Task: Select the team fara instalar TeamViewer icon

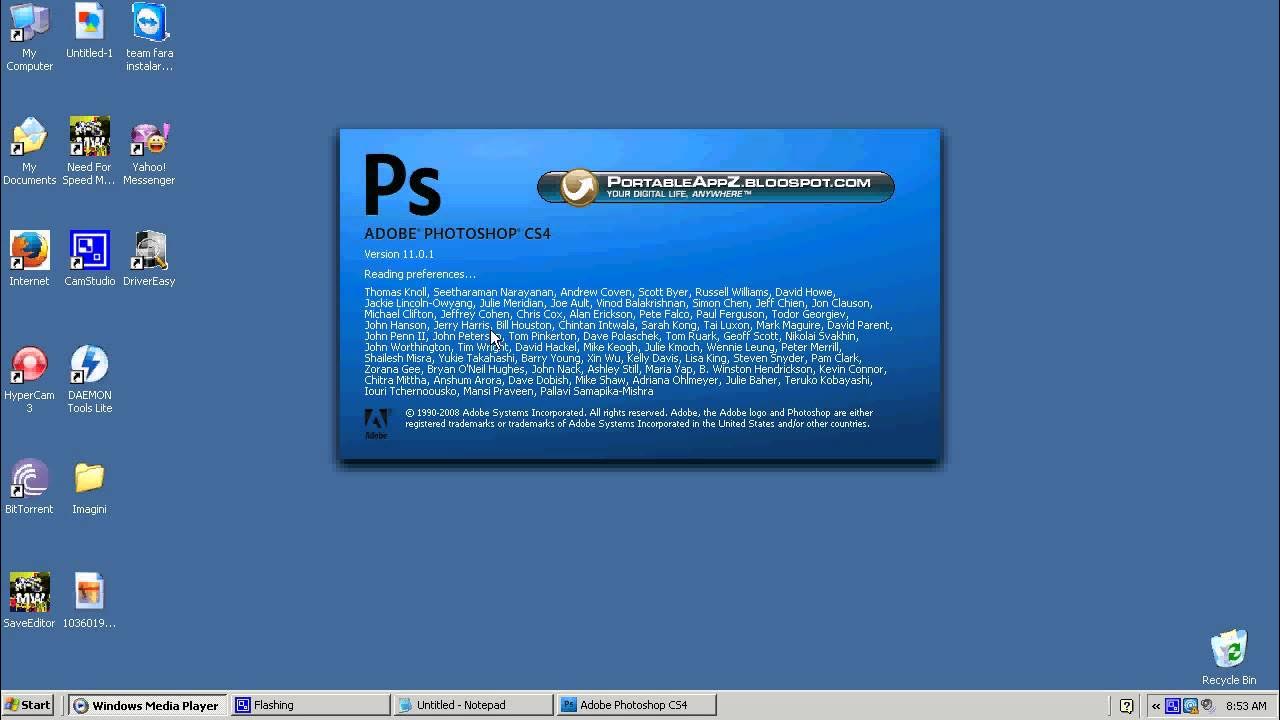Action: [x=149, y=37]
